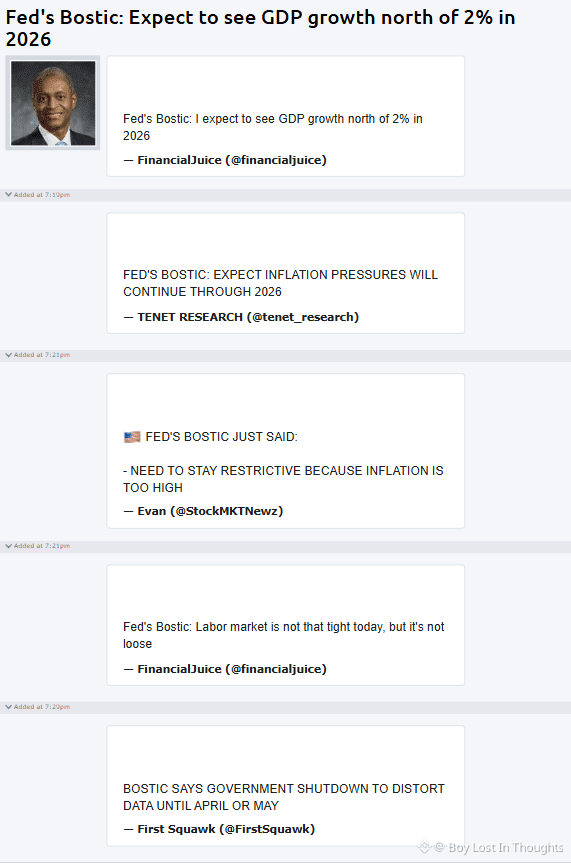Visit First Squawk (@FirstSquawk) profile link
Viewport: 571px width, 863px height.
pyautogui.click(x=219, y=829)
